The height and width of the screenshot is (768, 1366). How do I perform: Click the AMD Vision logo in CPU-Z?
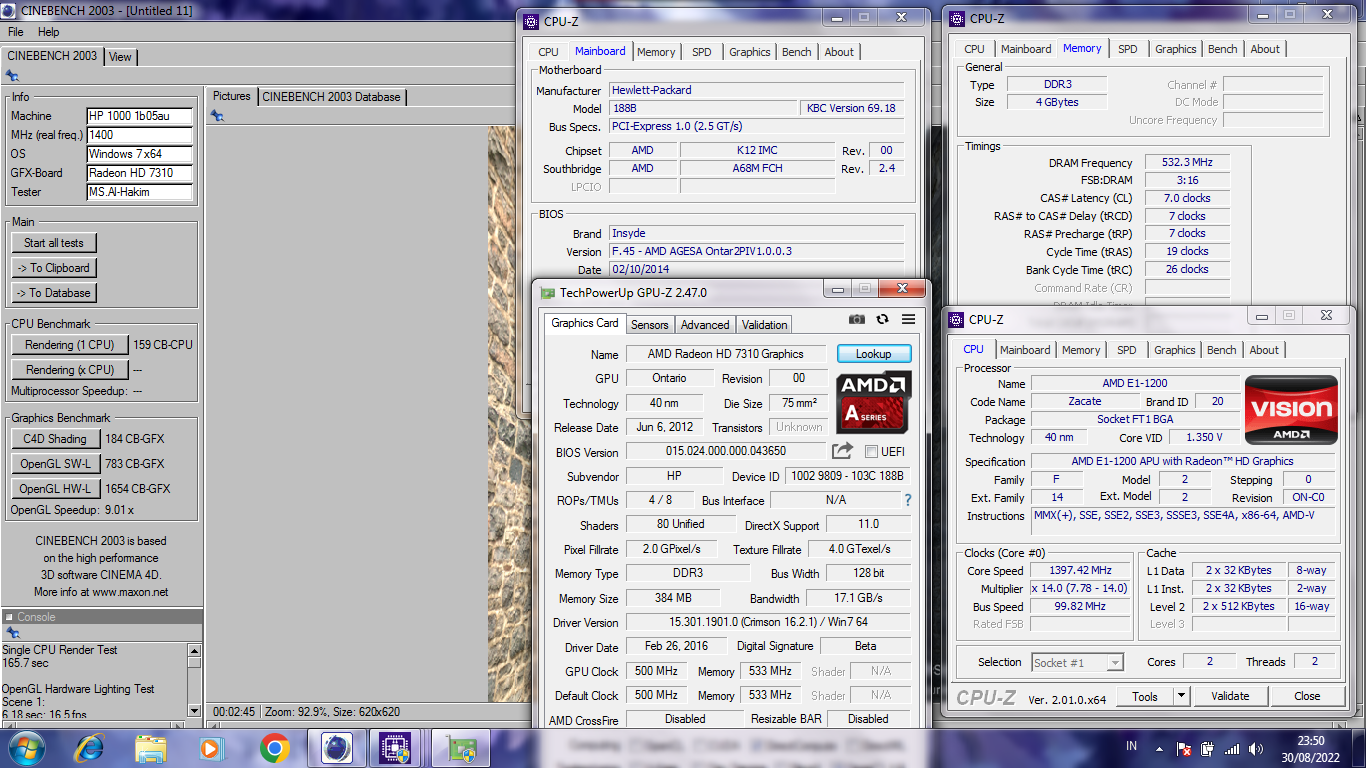1291,410
